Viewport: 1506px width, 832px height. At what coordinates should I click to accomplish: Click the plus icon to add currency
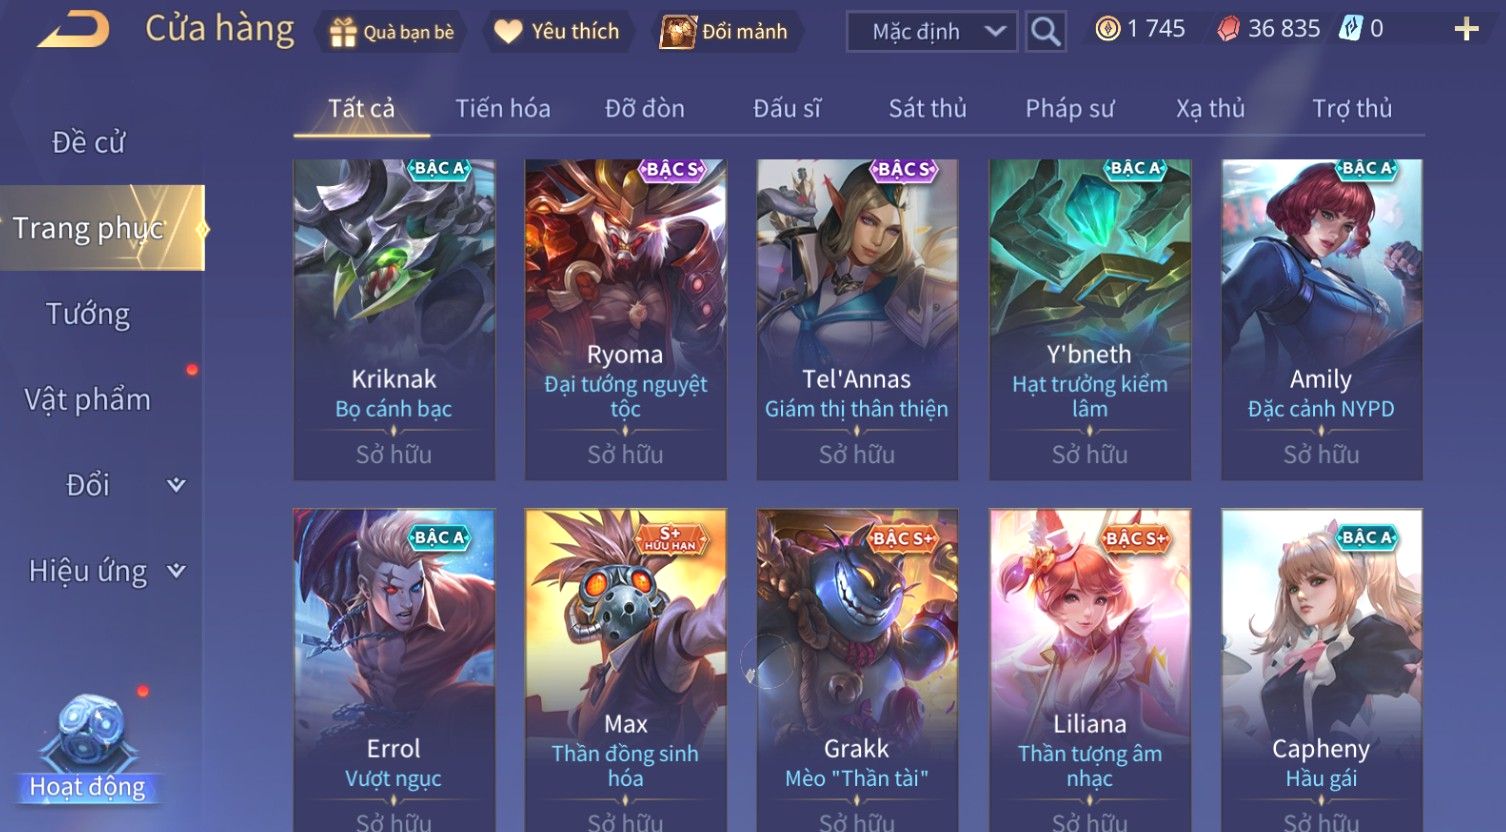1466,29
